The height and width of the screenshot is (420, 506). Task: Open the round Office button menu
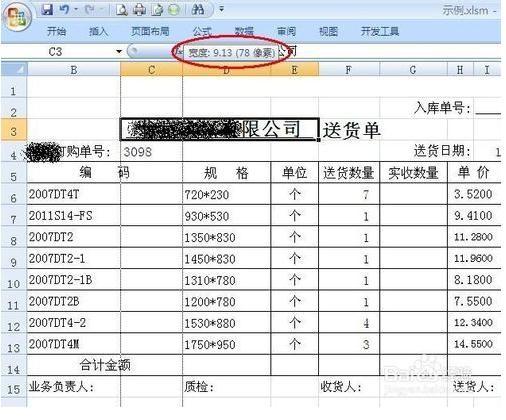pyautogui.click(x=17, y=17)
